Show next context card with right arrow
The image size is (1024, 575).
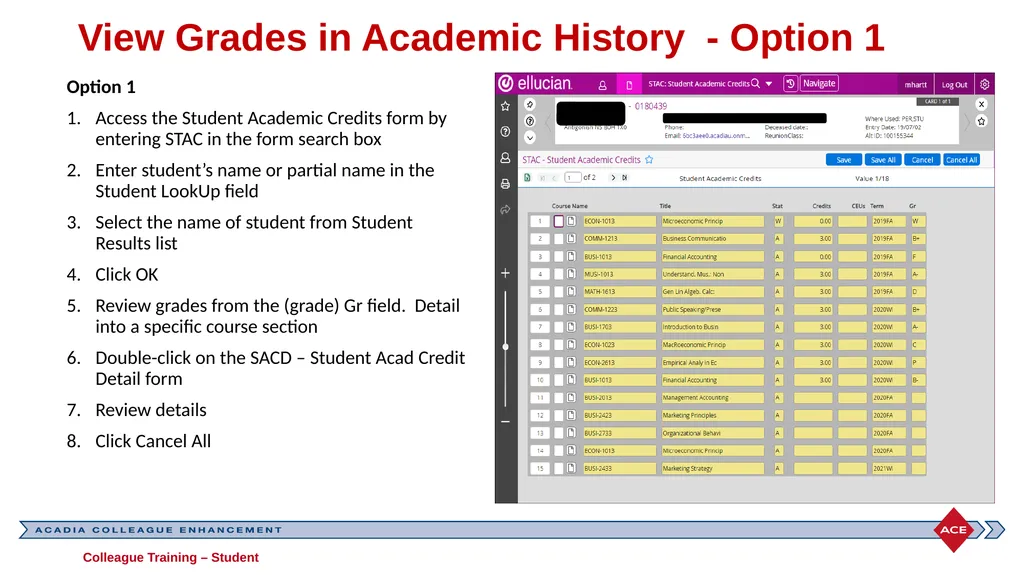pos(967,122)
